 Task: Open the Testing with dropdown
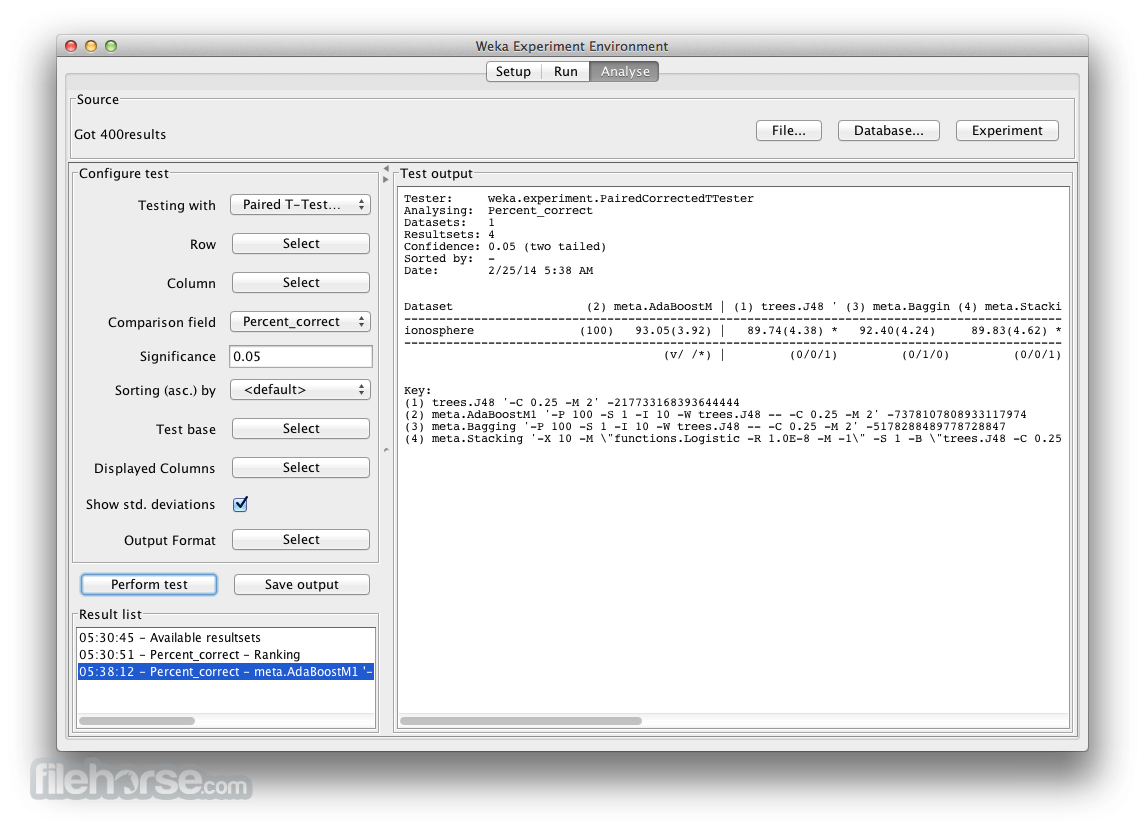click(x=300, y=205)
